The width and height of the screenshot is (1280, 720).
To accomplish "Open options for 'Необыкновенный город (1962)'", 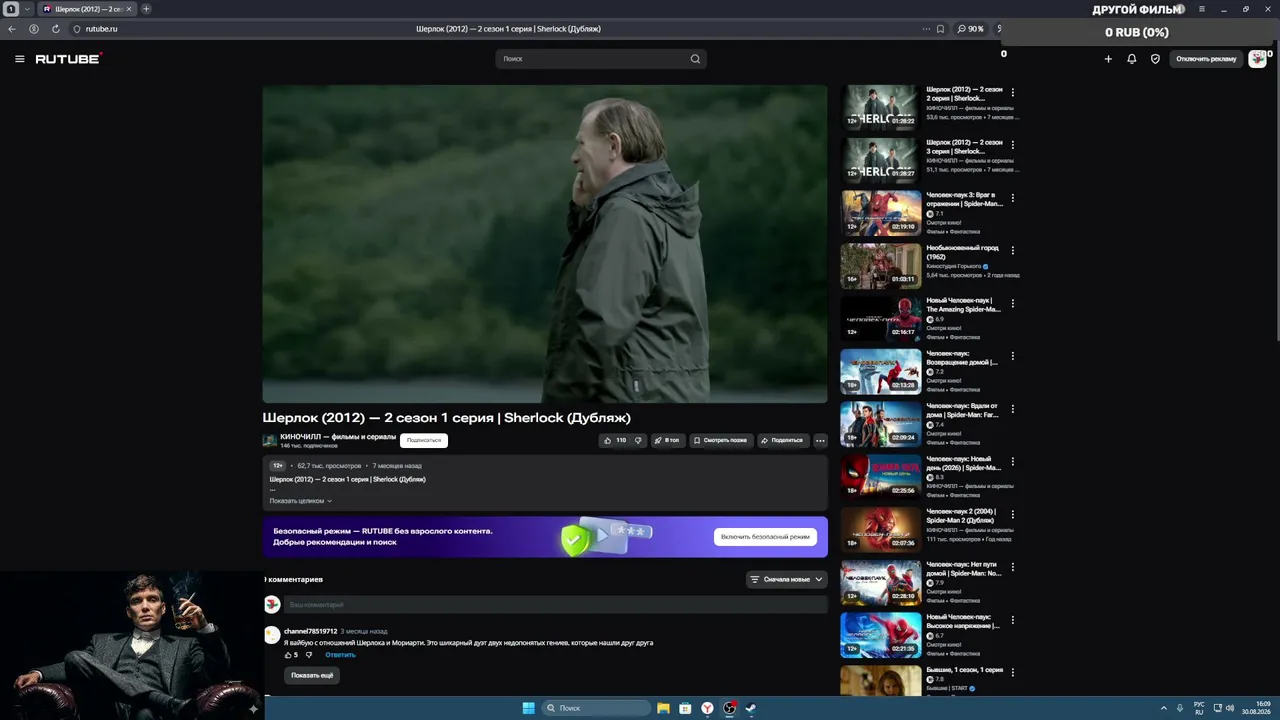I will 1012,251.
